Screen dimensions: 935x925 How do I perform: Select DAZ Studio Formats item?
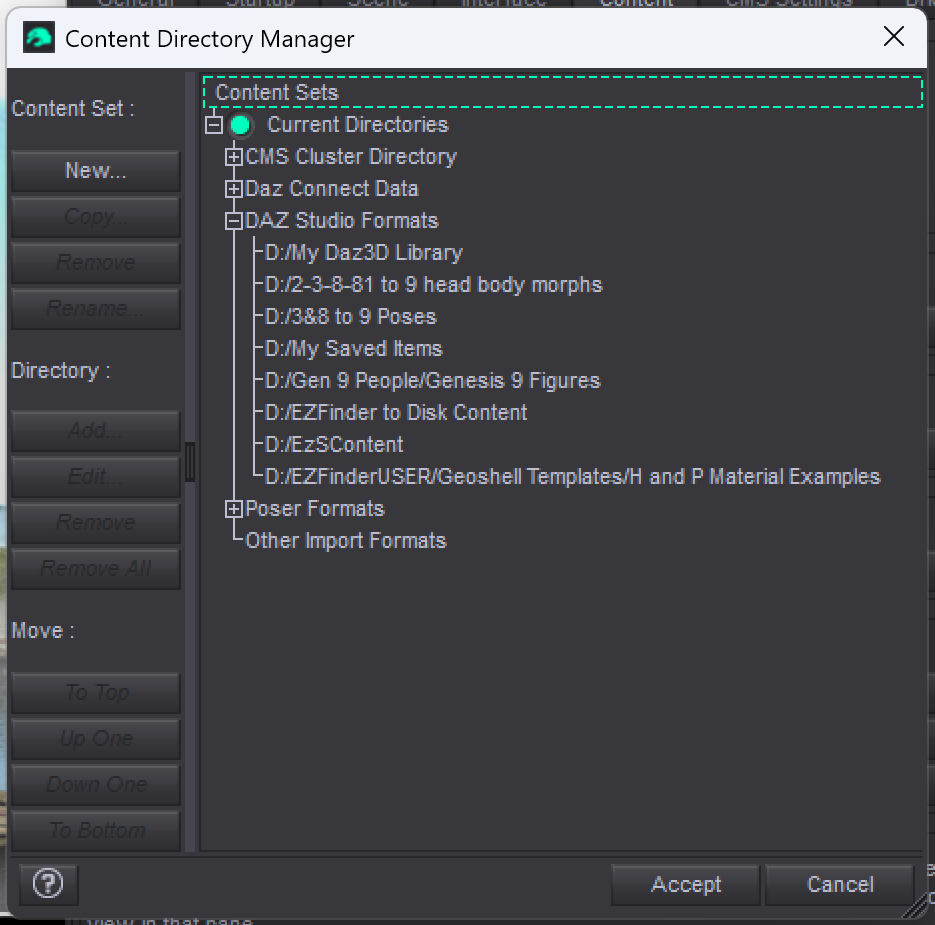tap(342, 221)
